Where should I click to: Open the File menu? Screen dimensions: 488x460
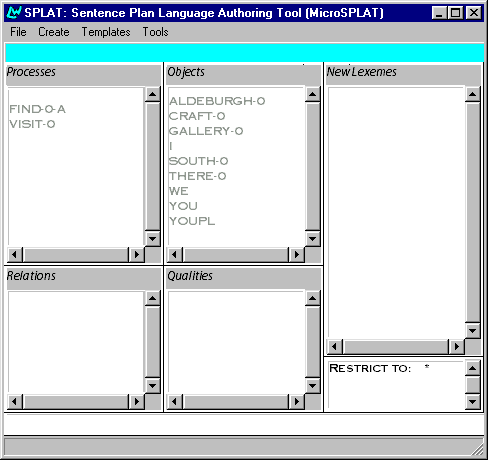tap(18, 32)
